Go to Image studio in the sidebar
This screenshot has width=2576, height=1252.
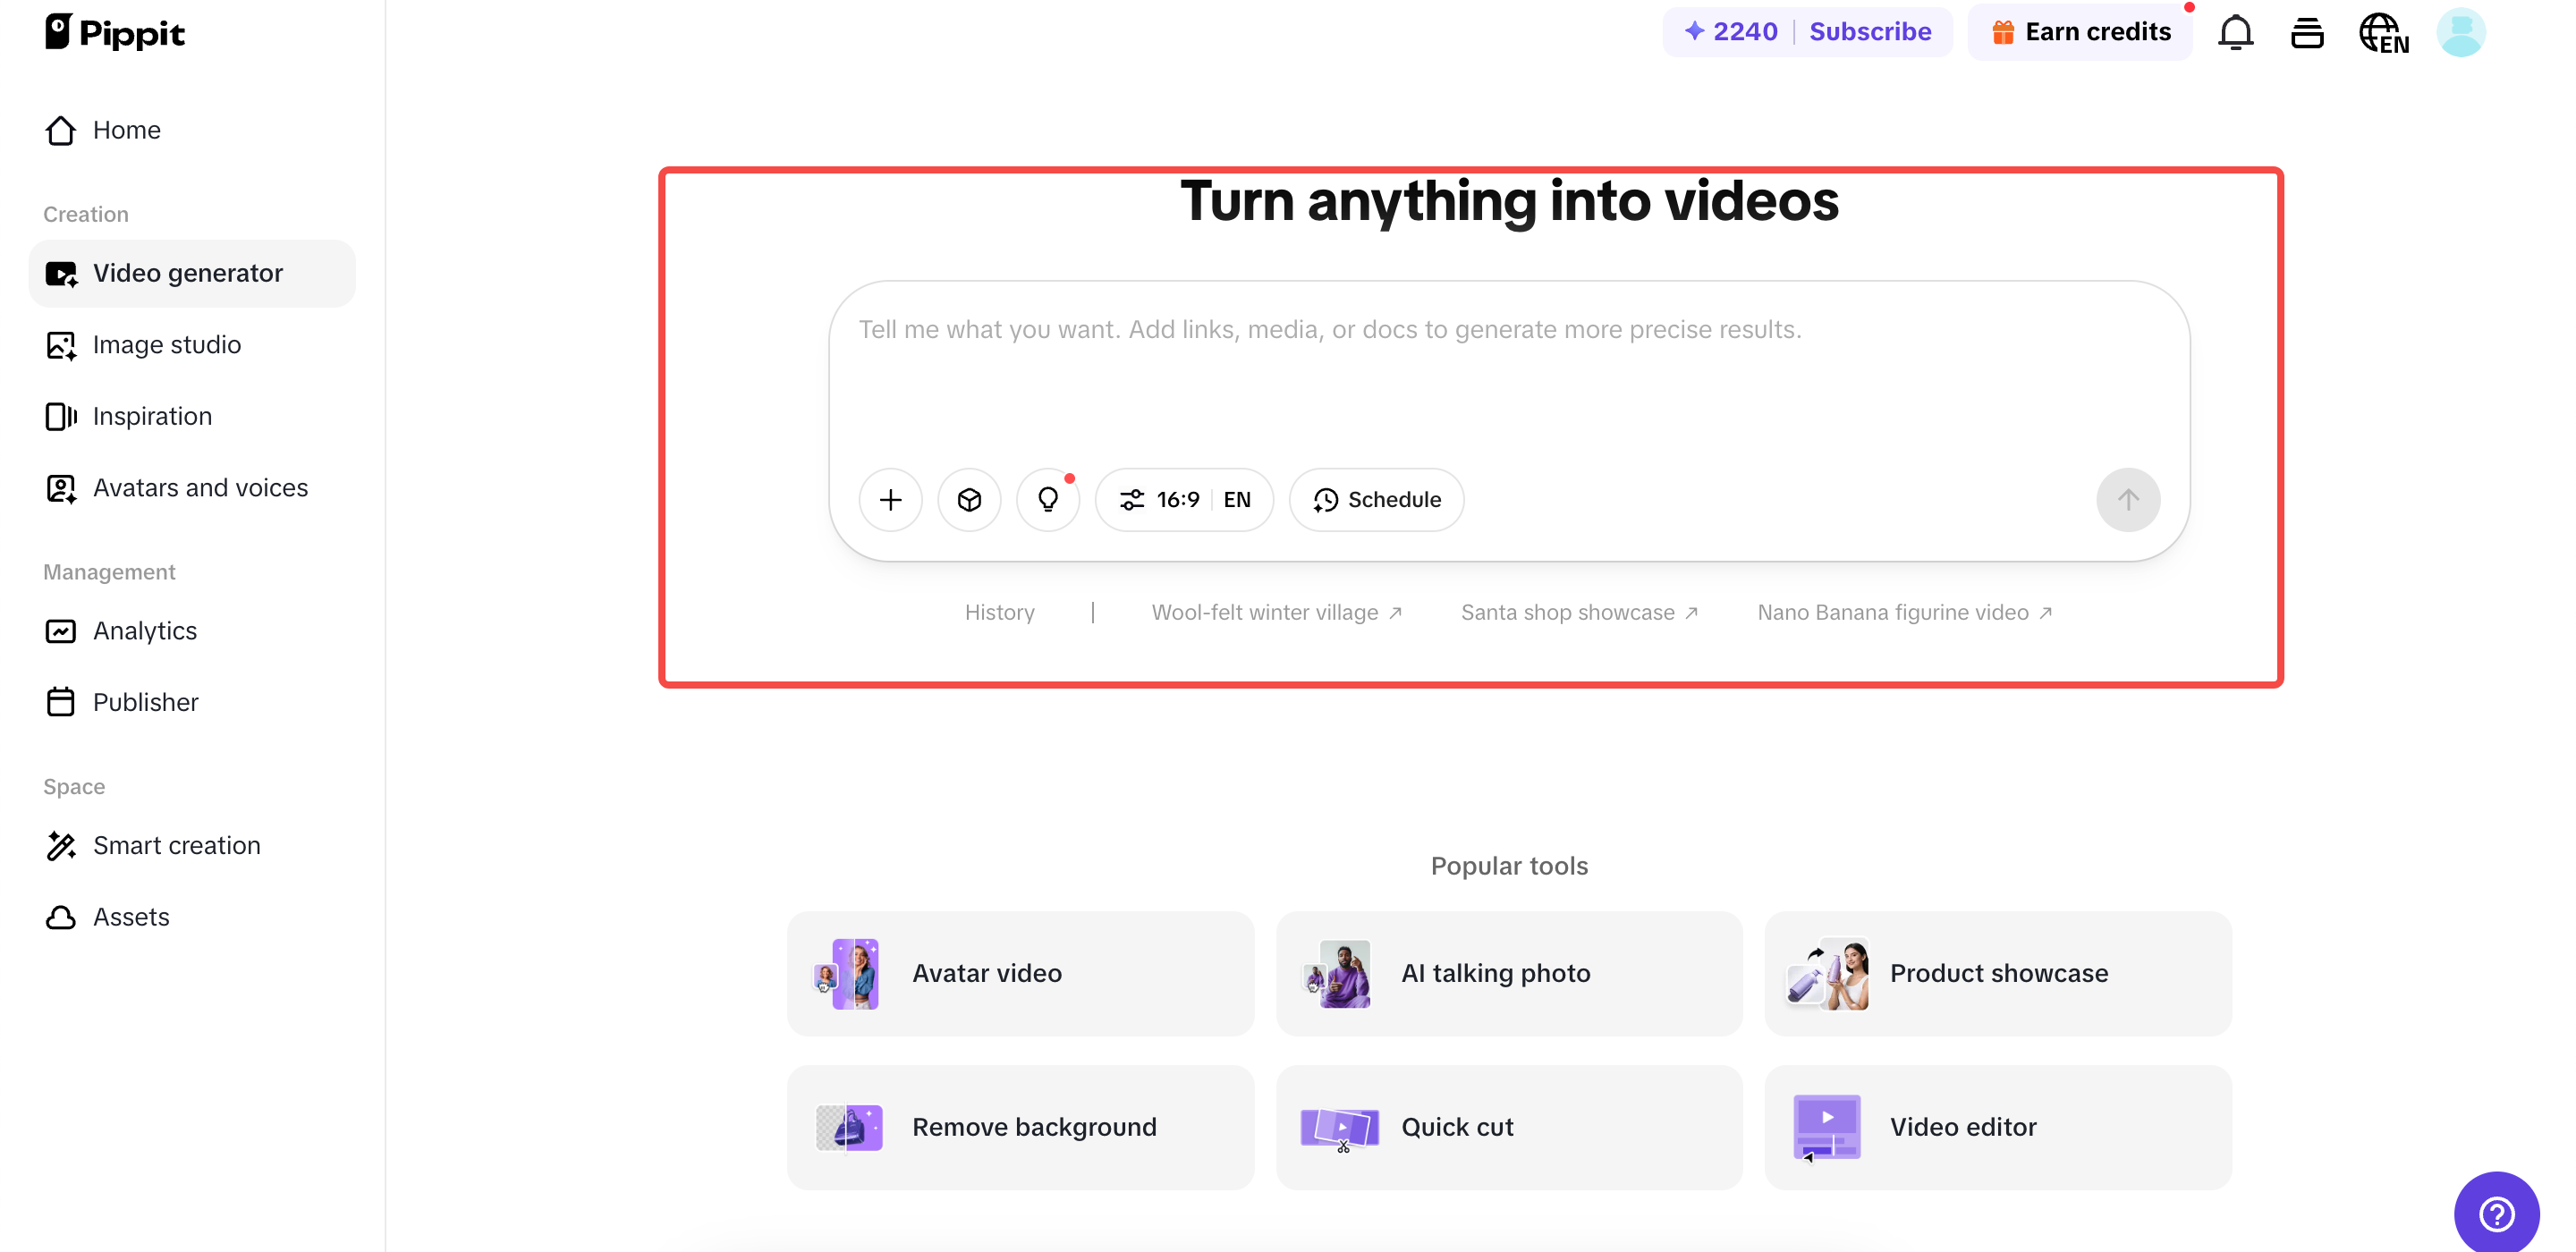pos(166,344)
